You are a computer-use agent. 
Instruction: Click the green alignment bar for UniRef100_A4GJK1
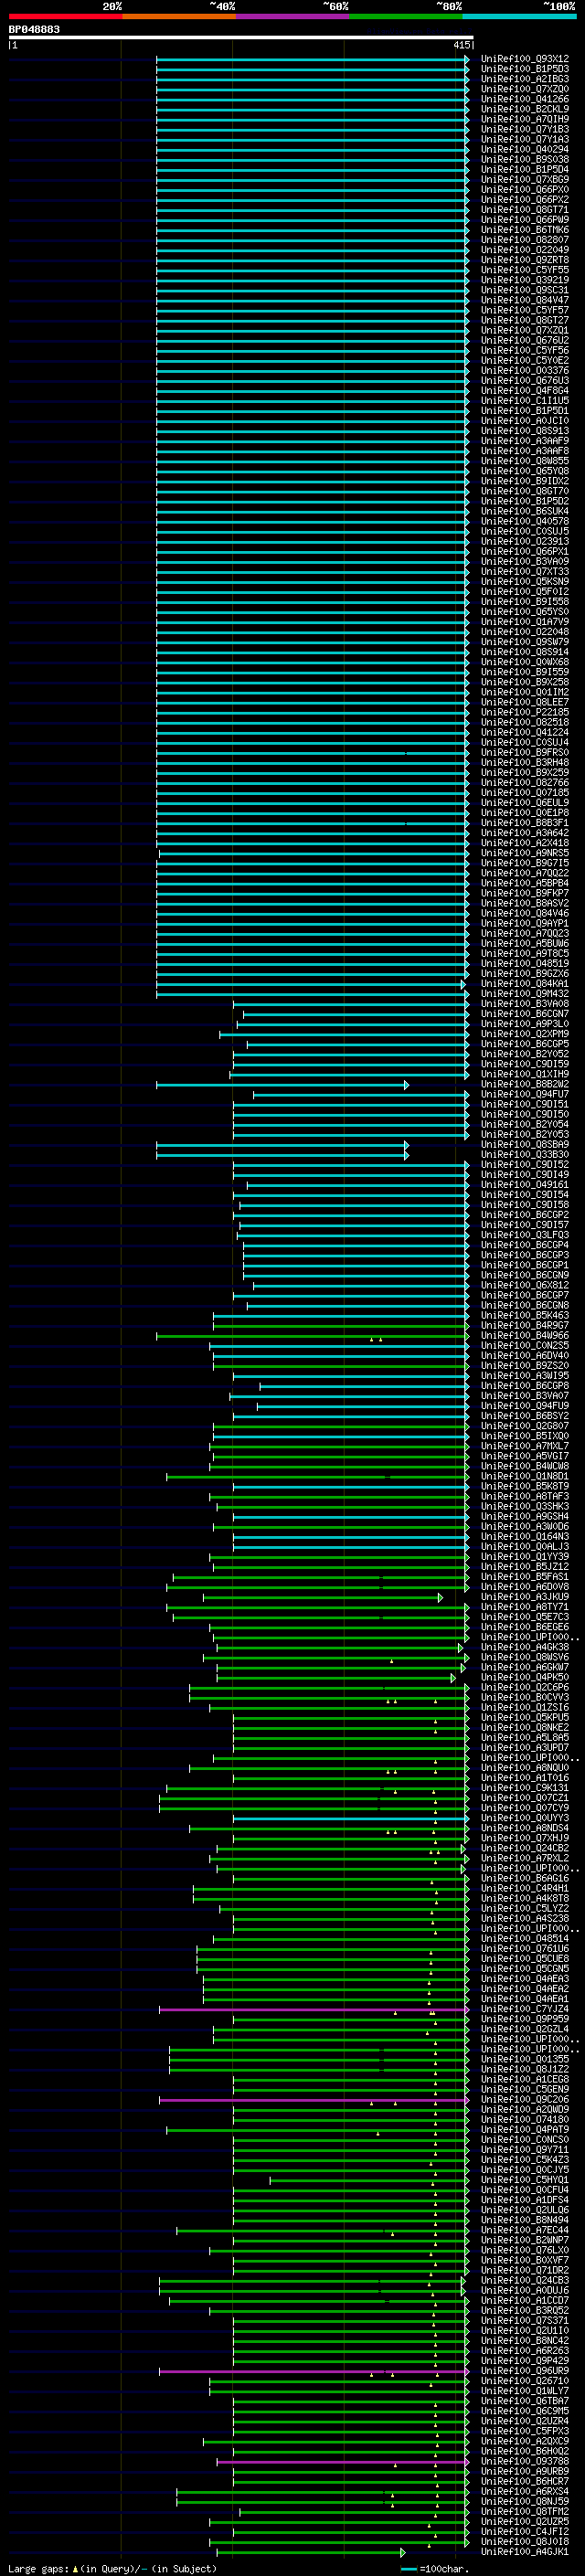click(311, 2552)
